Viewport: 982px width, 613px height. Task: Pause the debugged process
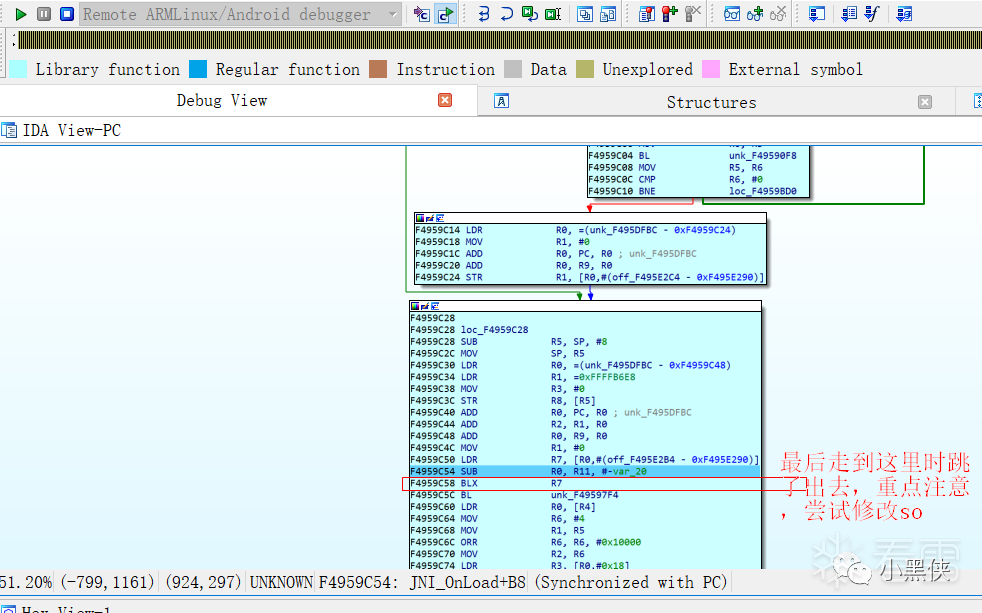(x=44, y=14)
